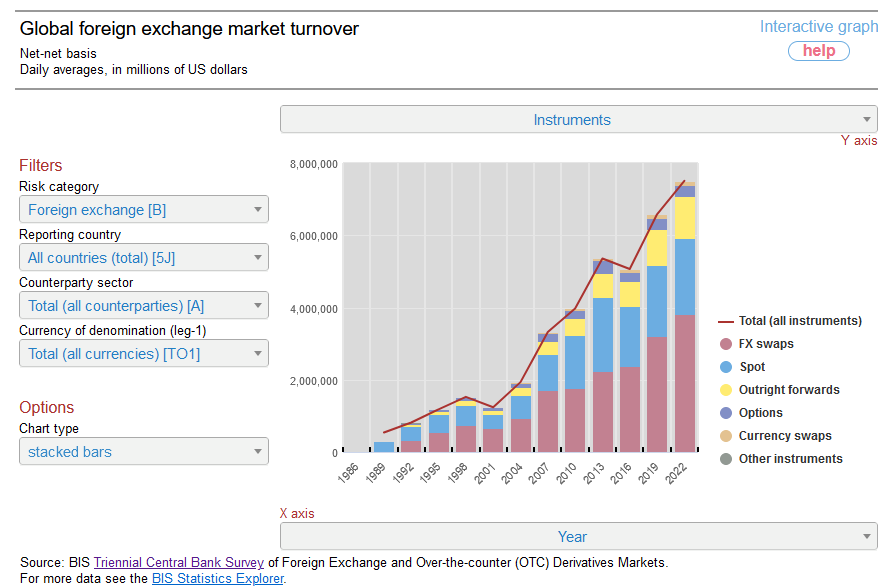Click the Options legend purple dot
Viewport: 878px width, 588px height.
click(726, 413)
